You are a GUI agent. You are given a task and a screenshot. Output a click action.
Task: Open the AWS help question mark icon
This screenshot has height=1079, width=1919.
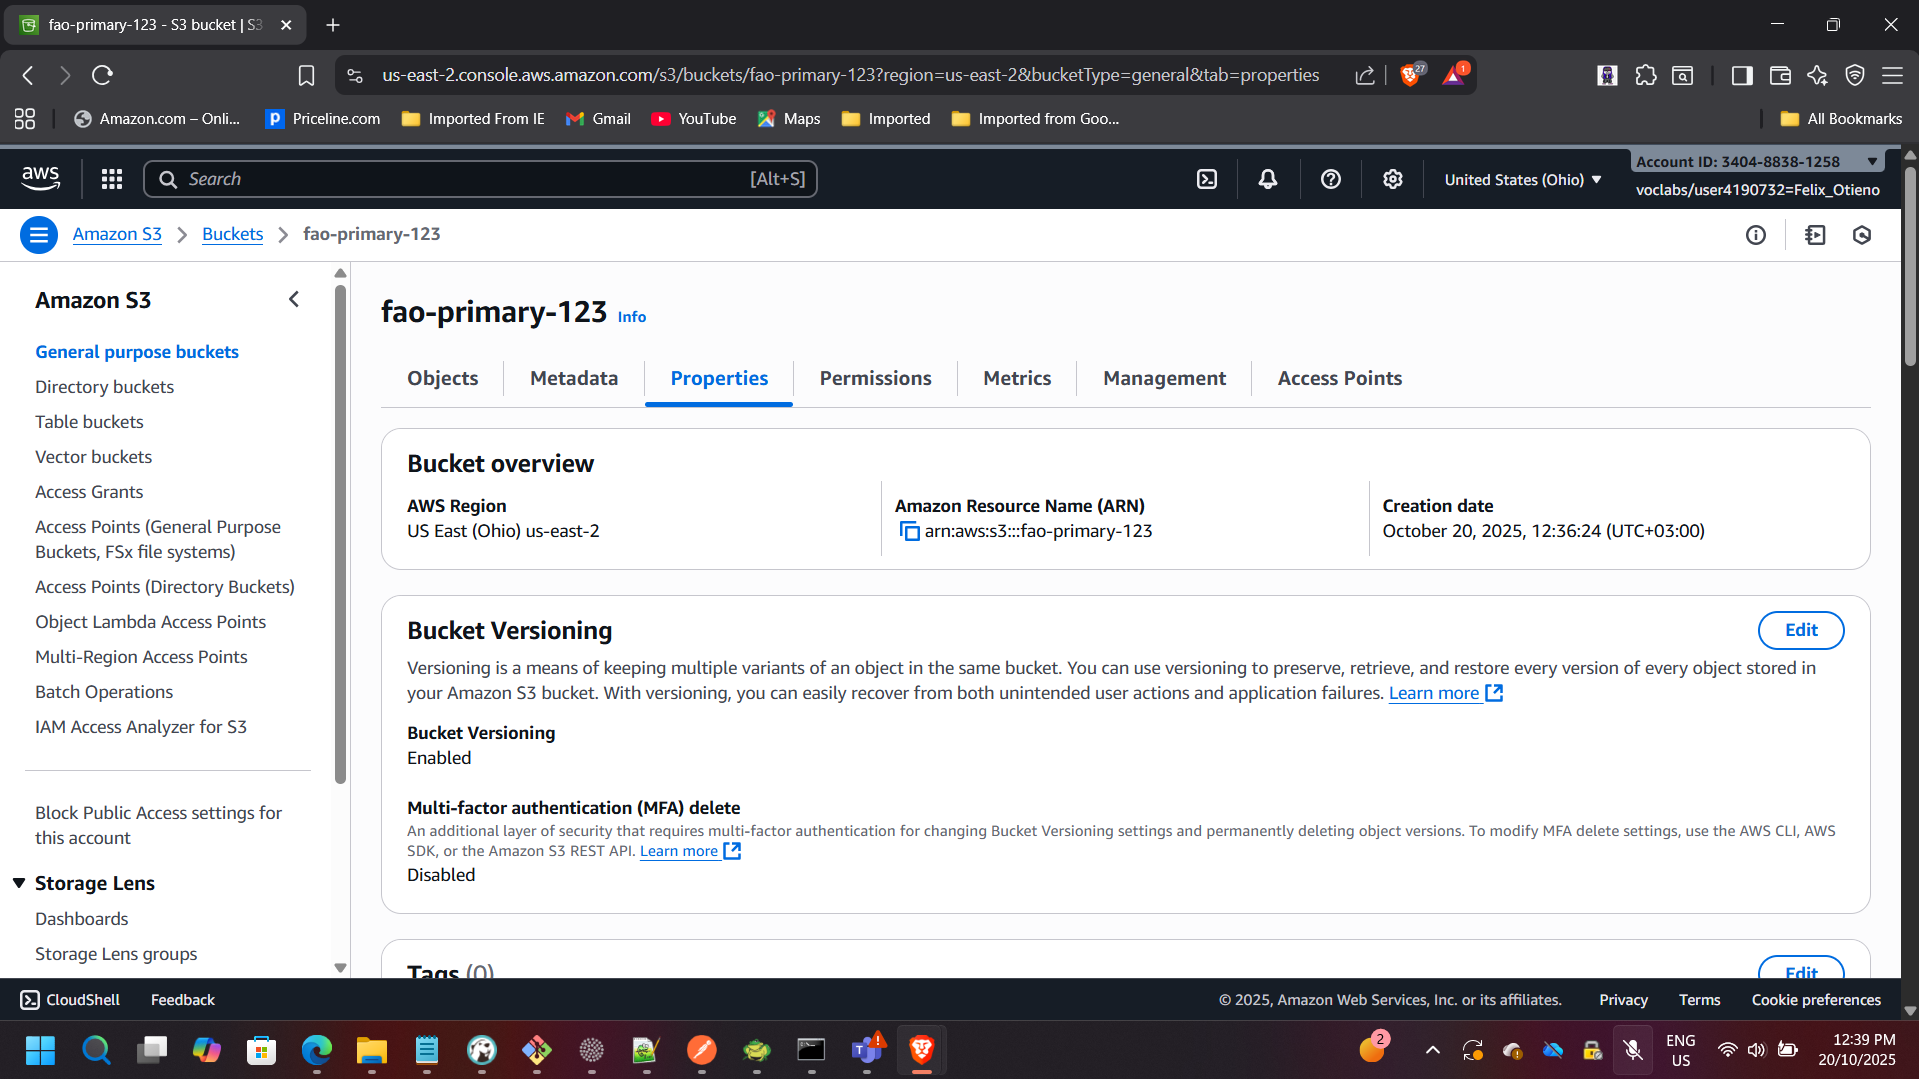1330,179
